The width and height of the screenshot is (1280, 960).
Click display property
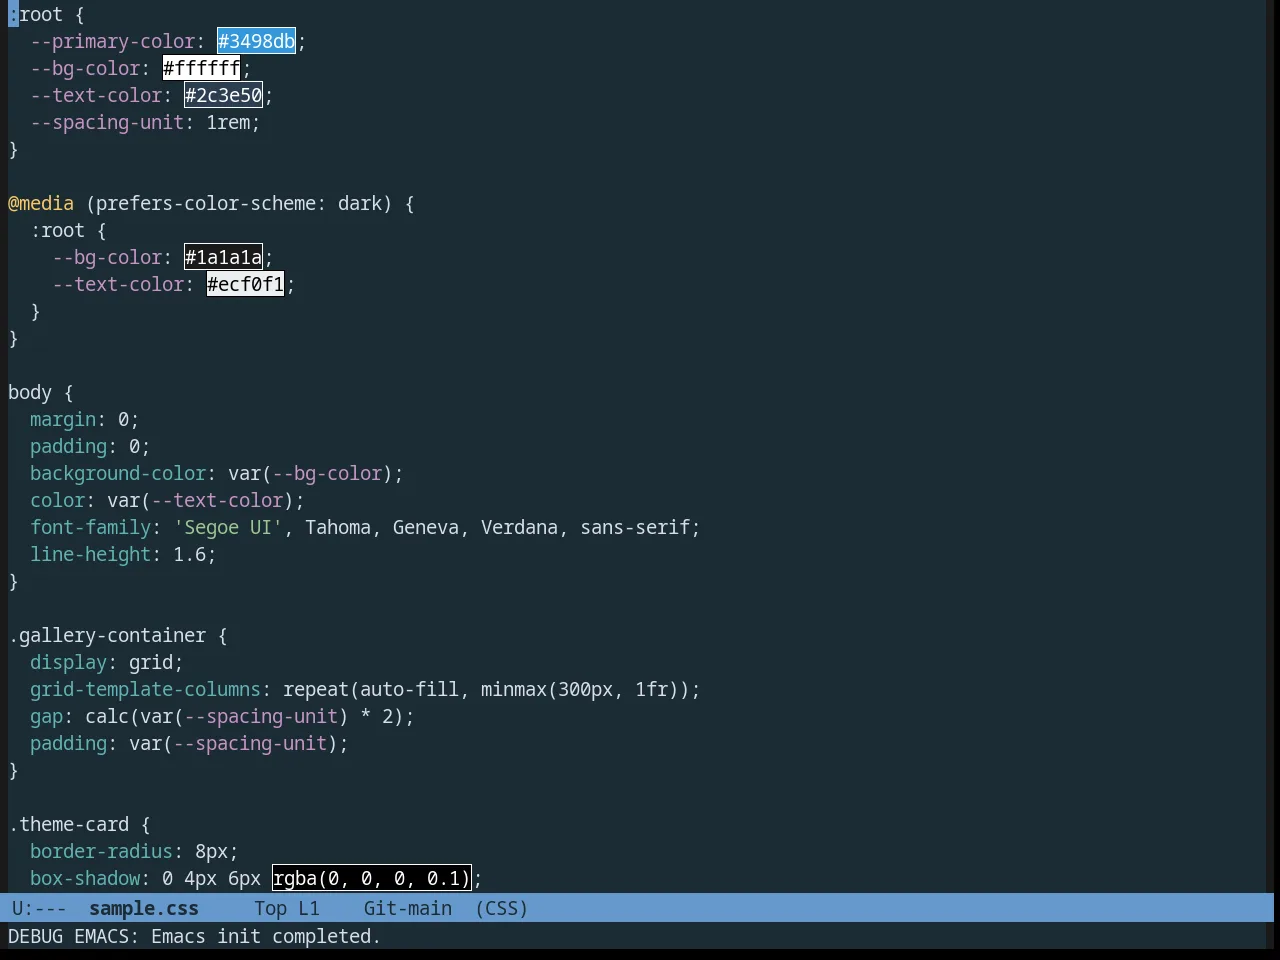point(68,662)
